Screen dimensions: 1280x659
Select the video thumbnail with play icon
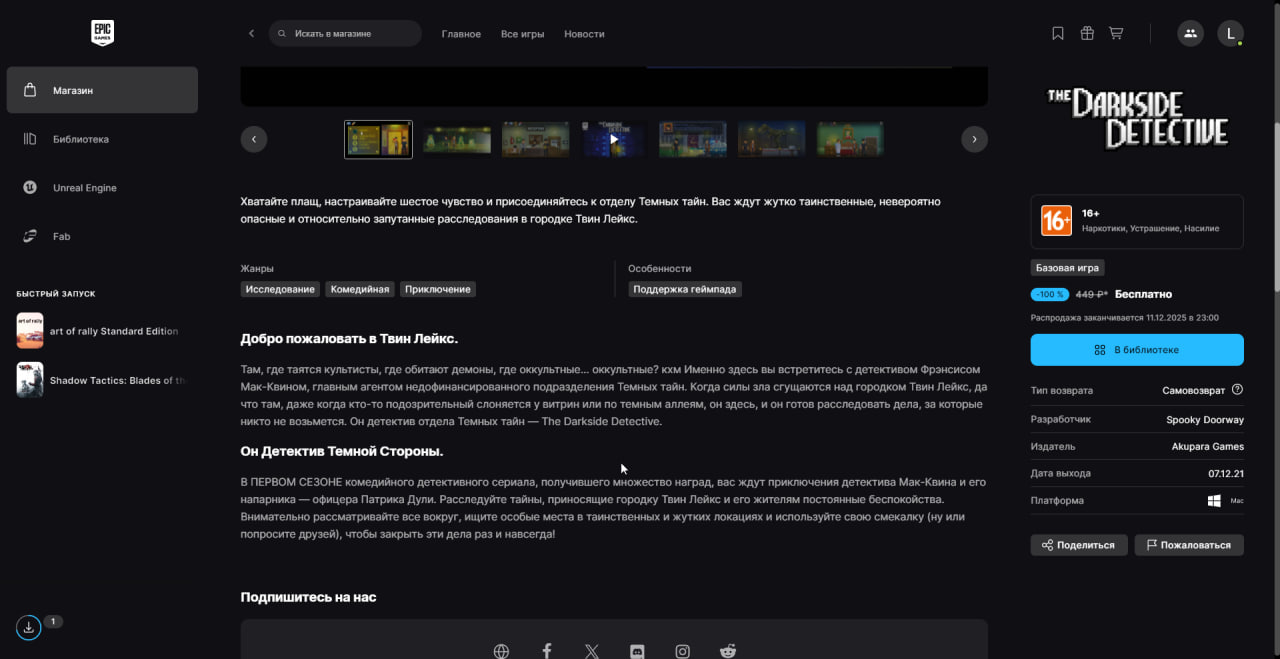[614, 139]
